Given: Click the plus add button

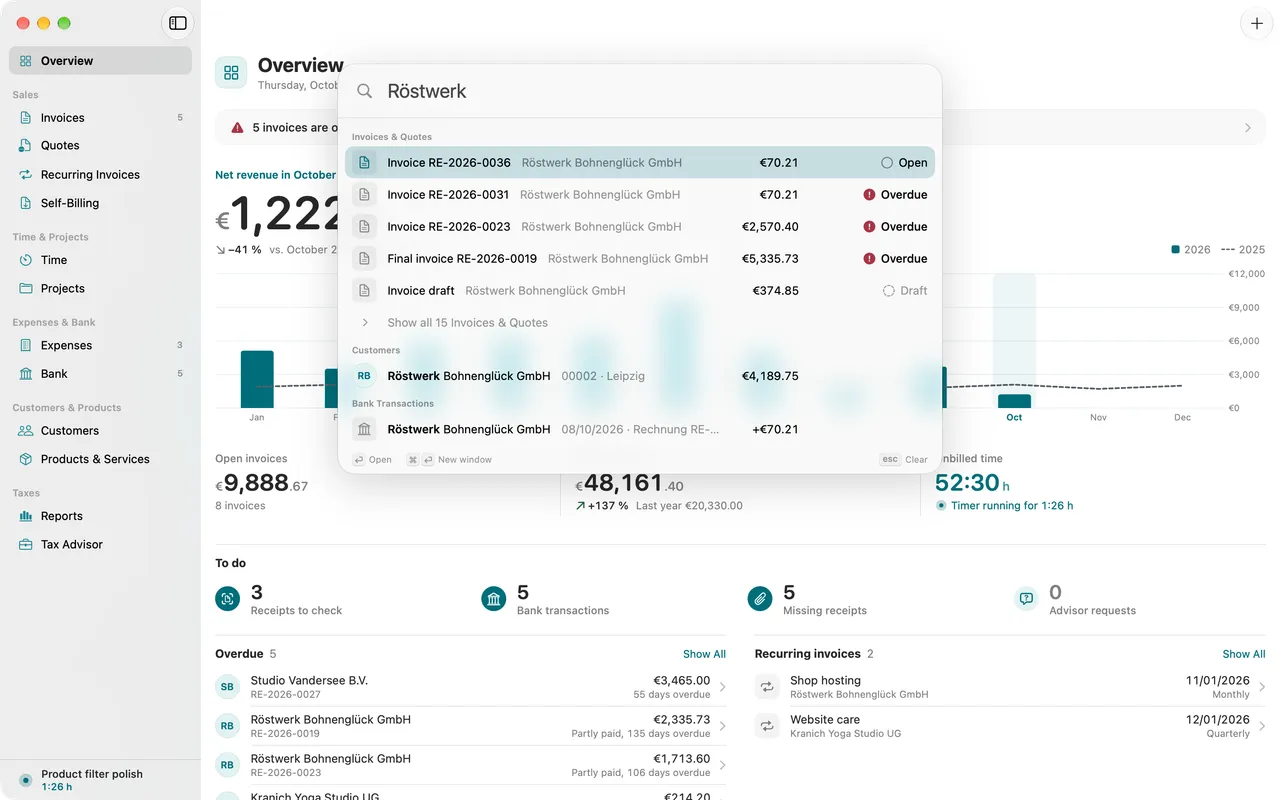Looking at the screenshot, I should (1257, 23).
